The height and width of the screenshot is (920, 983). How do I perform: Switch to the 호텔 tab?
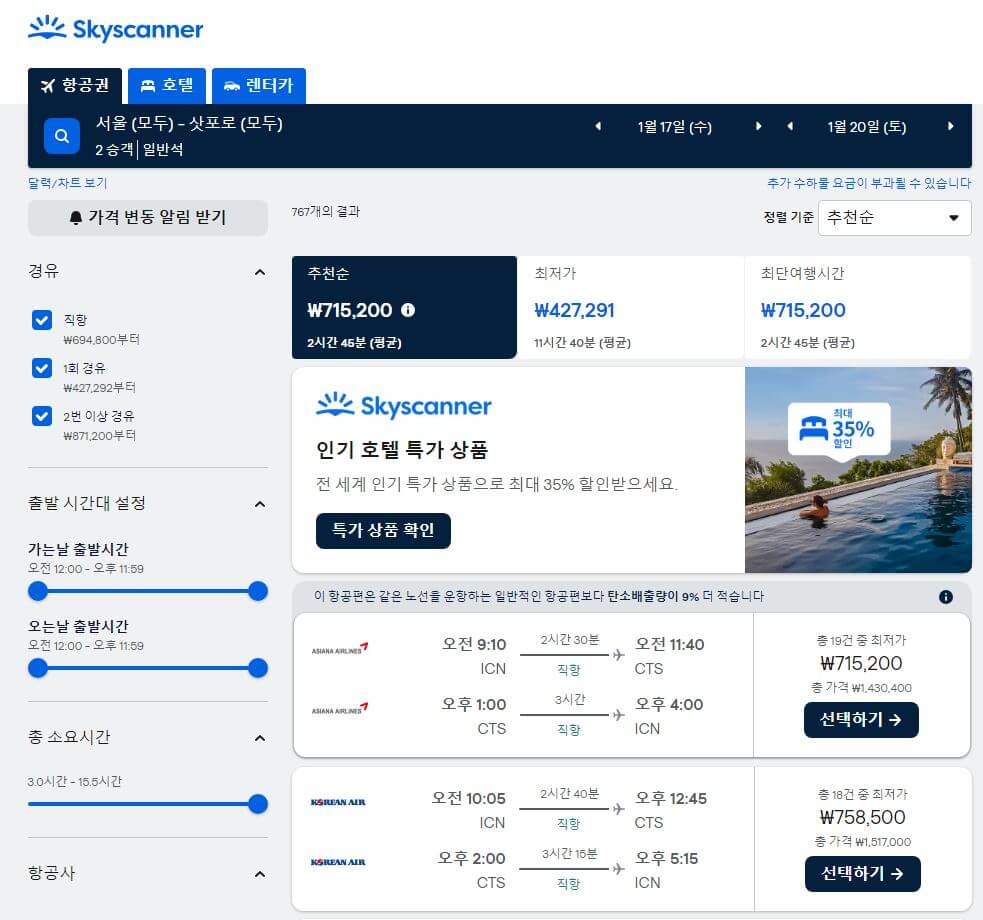[x=167, y=86]
